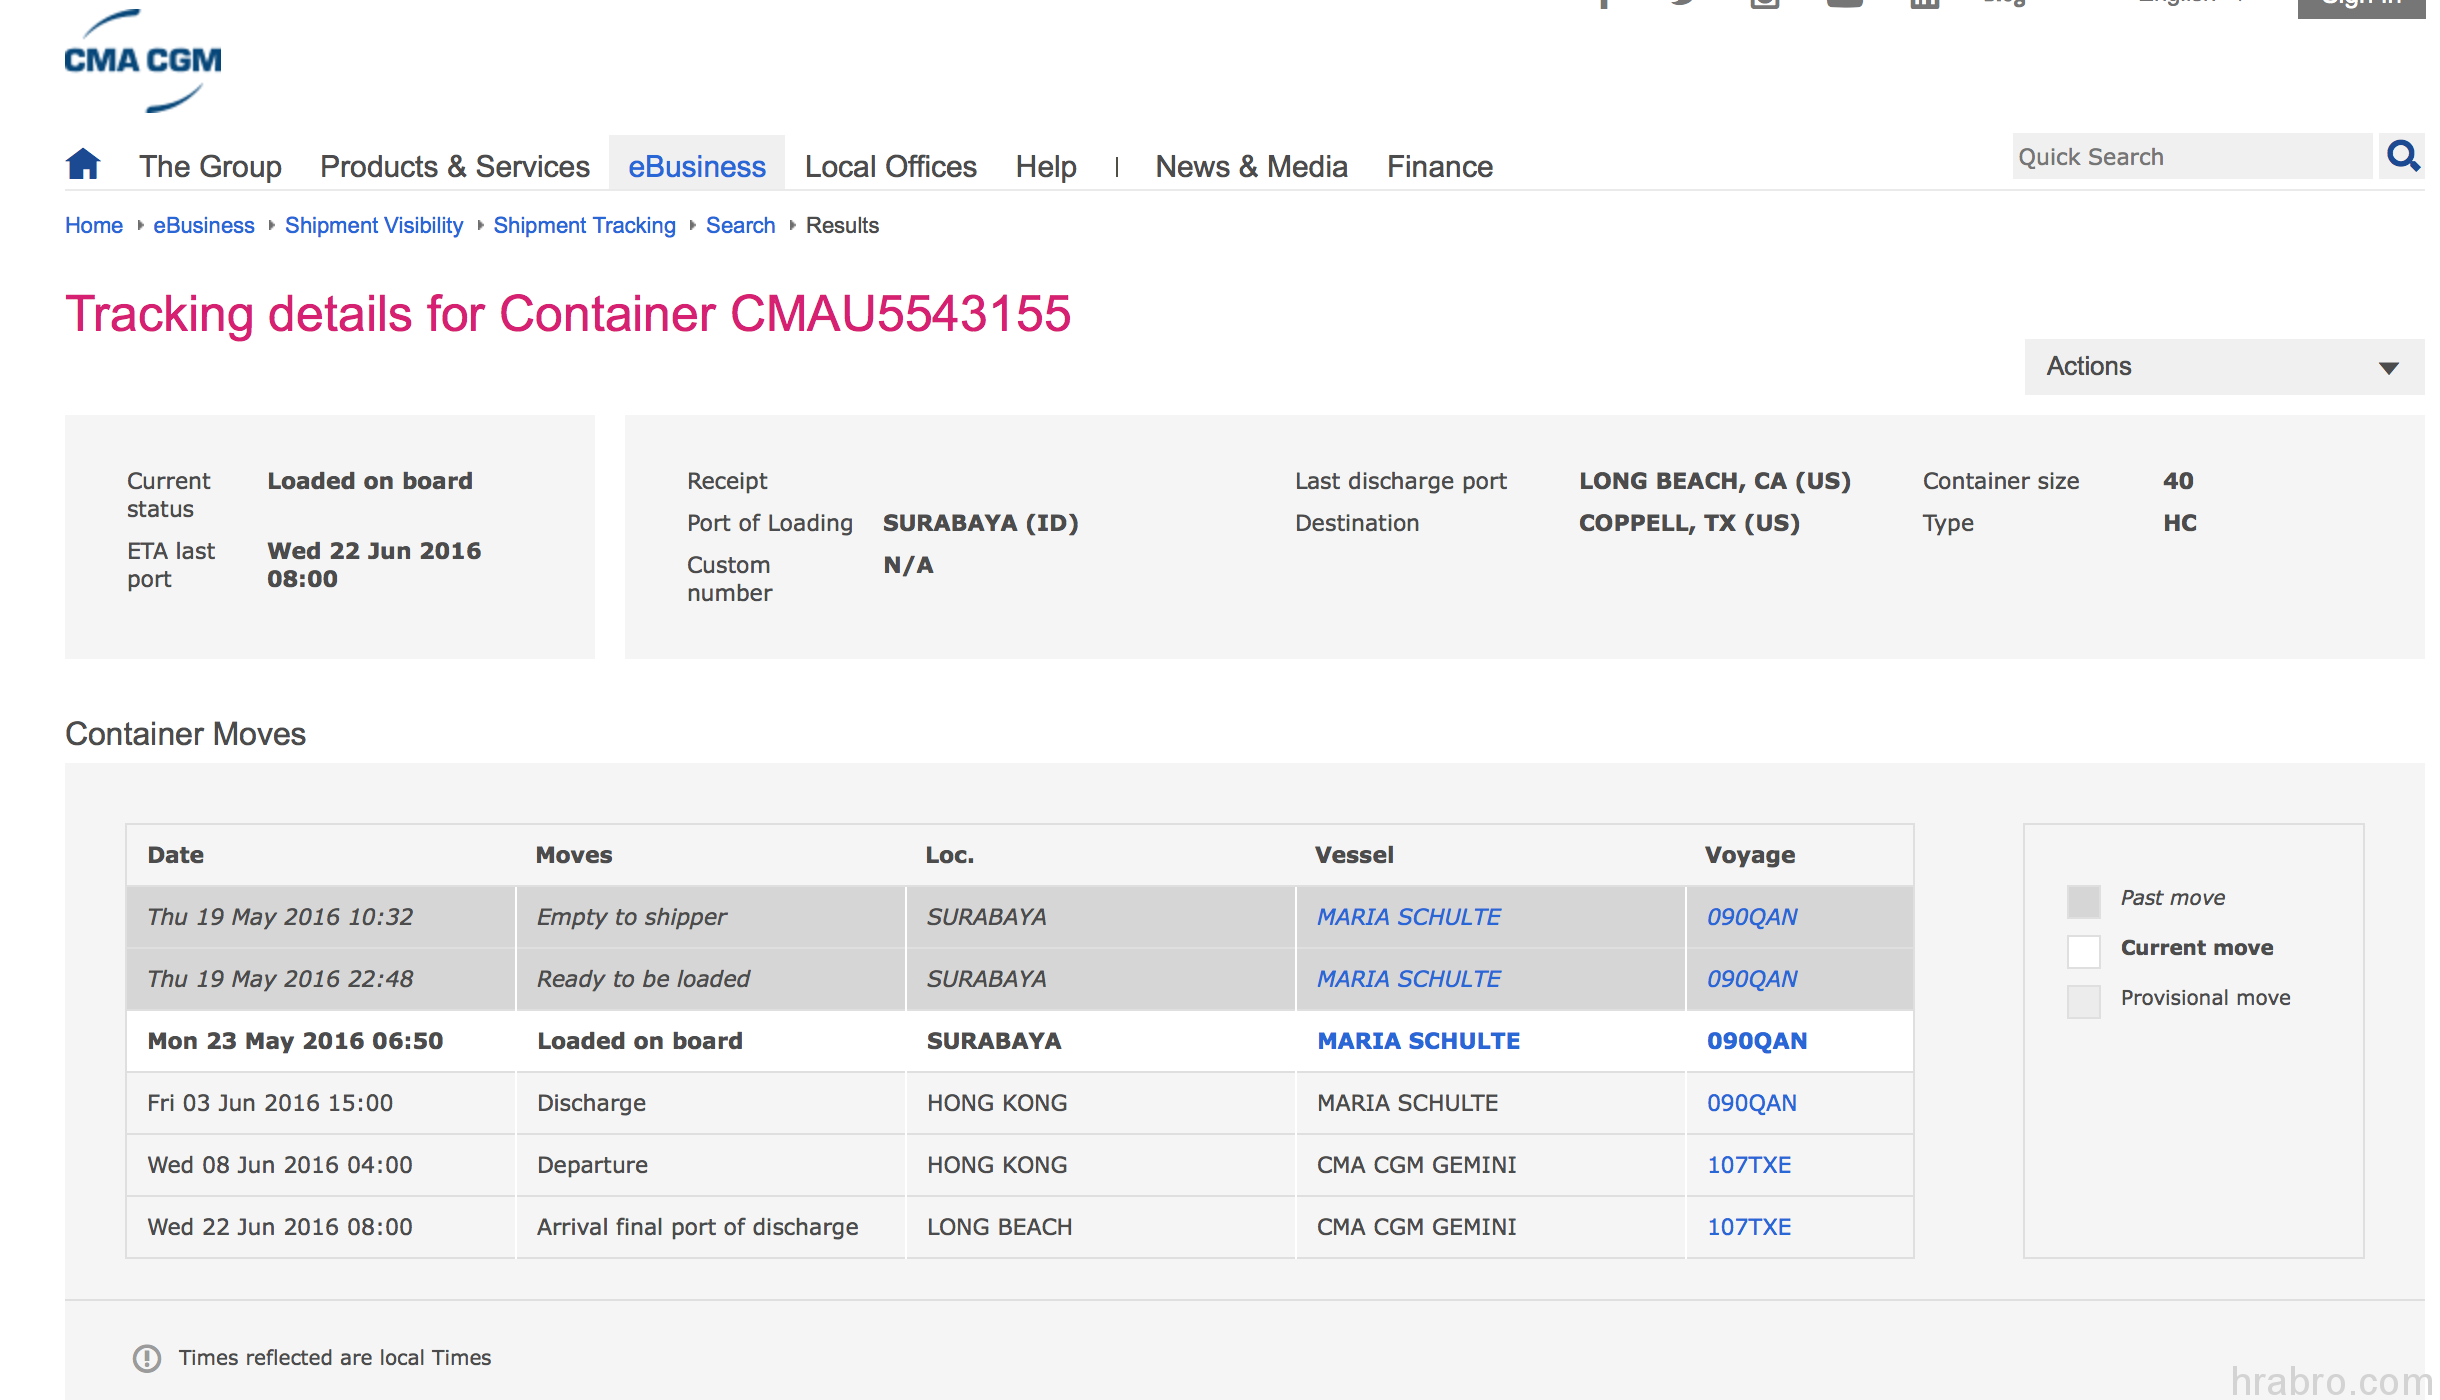This screenshot has width=2440, height=1400.
Task: Open the Actions dropdown
Action: [2223, 367]
